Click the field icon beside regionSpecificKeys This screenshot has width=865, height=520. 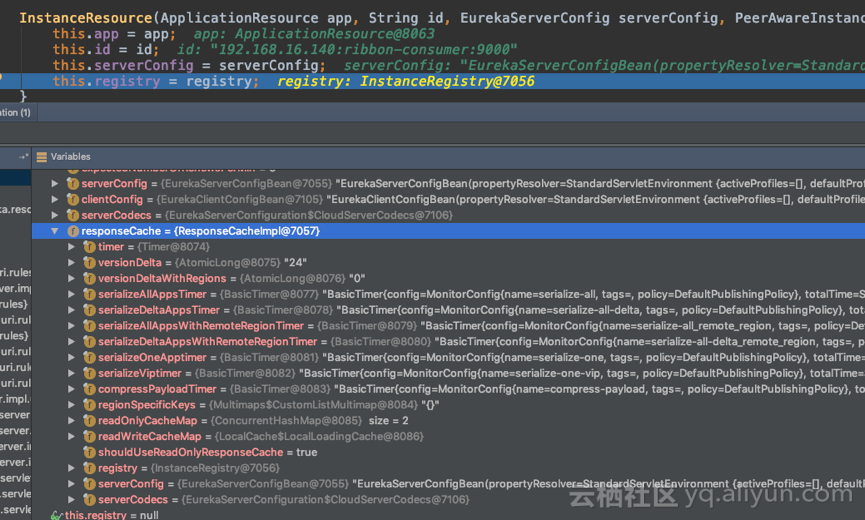pos(89,405)
